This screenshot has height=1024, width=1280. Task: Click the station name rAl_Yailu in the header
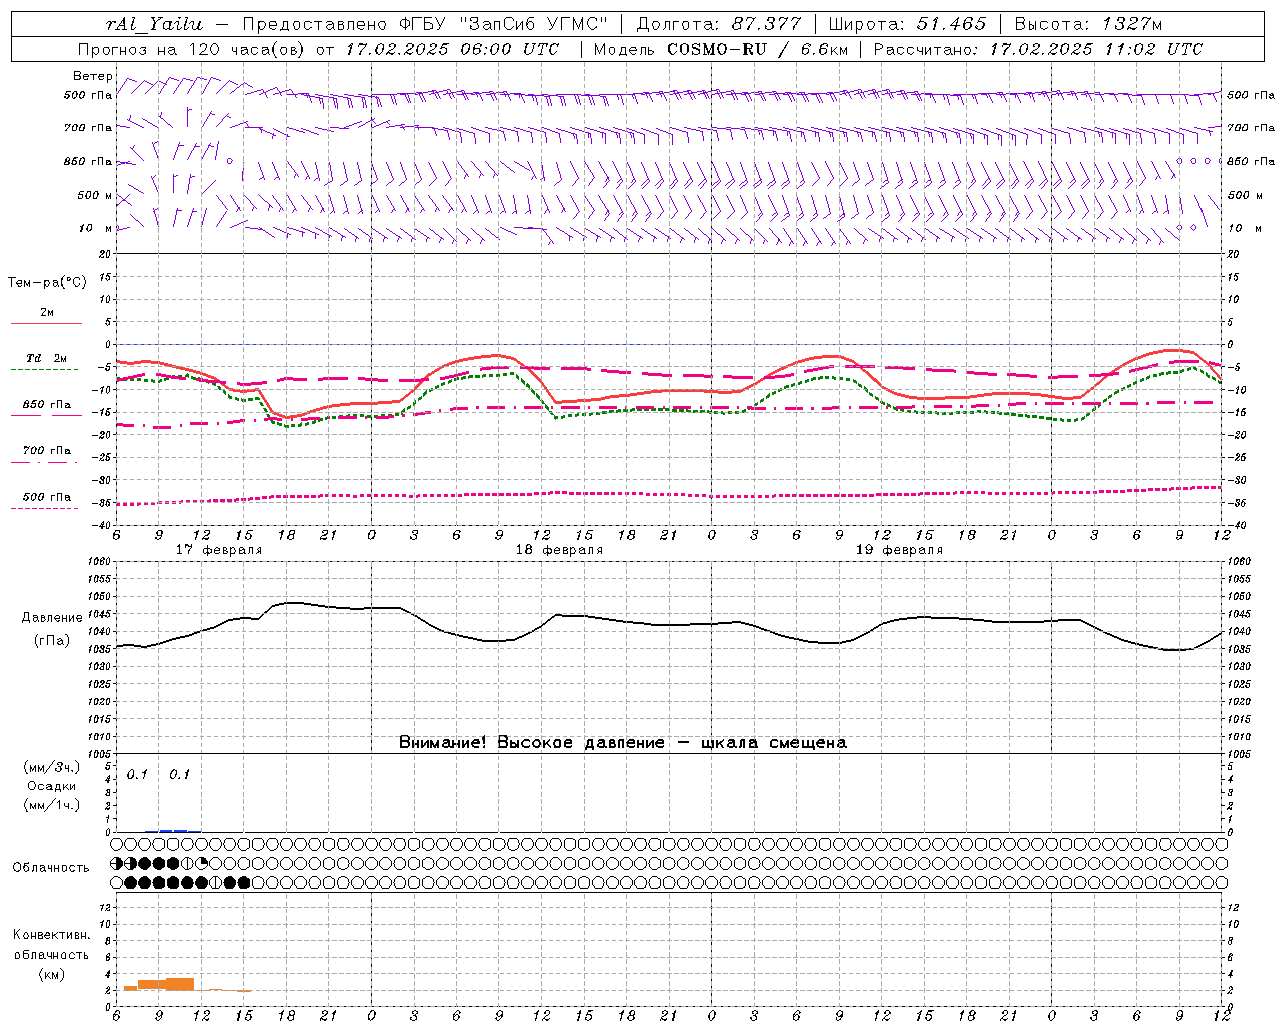[154, 24]
